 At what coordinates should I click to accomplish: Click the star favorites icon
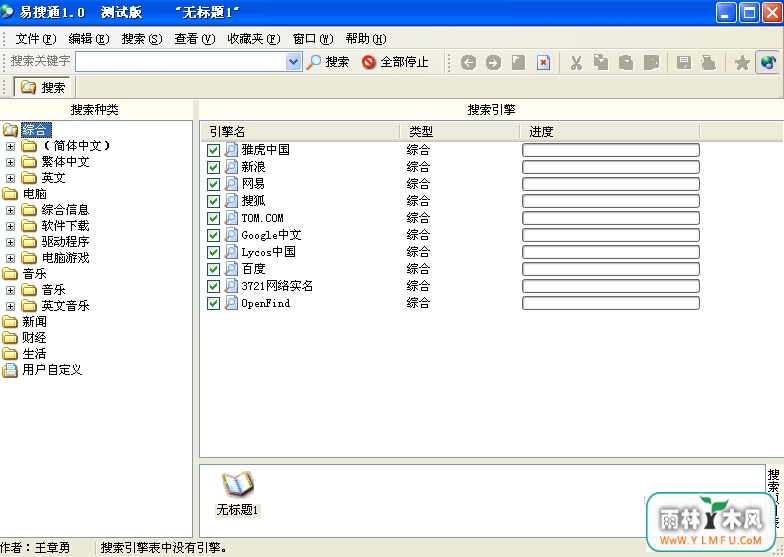click(742, 62)
